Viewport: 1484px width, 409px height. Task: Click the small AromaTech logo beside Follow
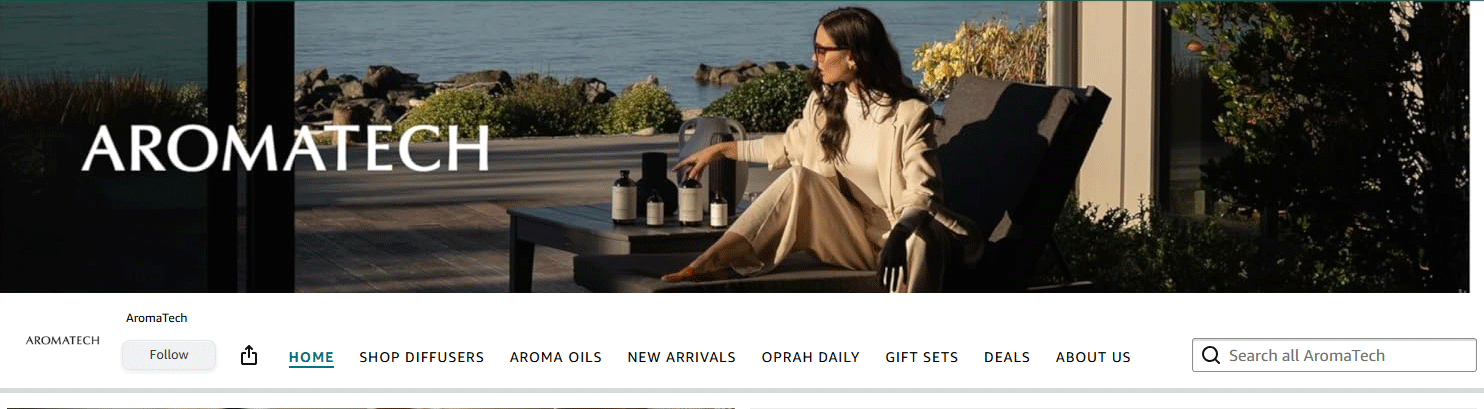click(63, 340)
